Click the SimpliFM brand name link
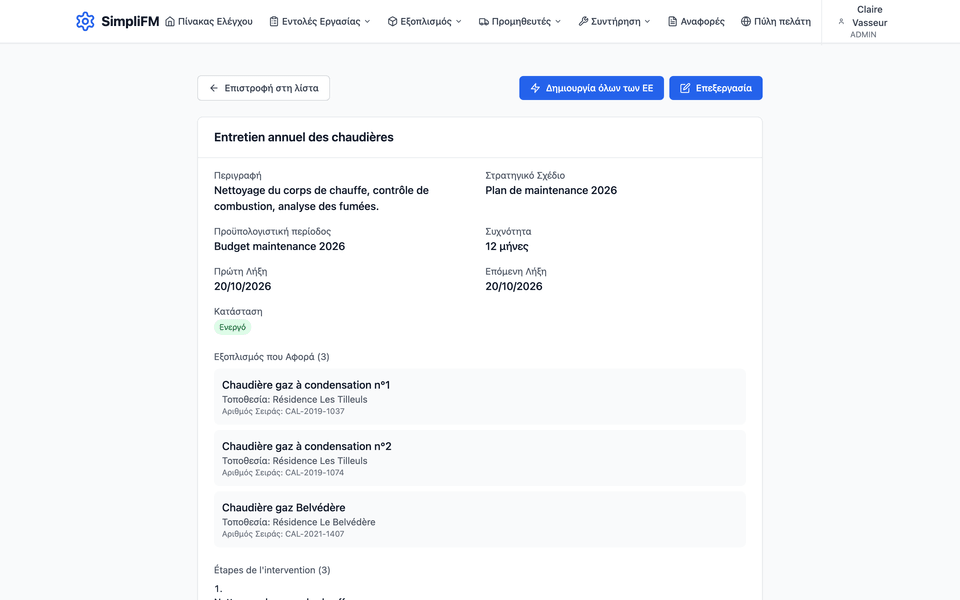 click(130, 21)
